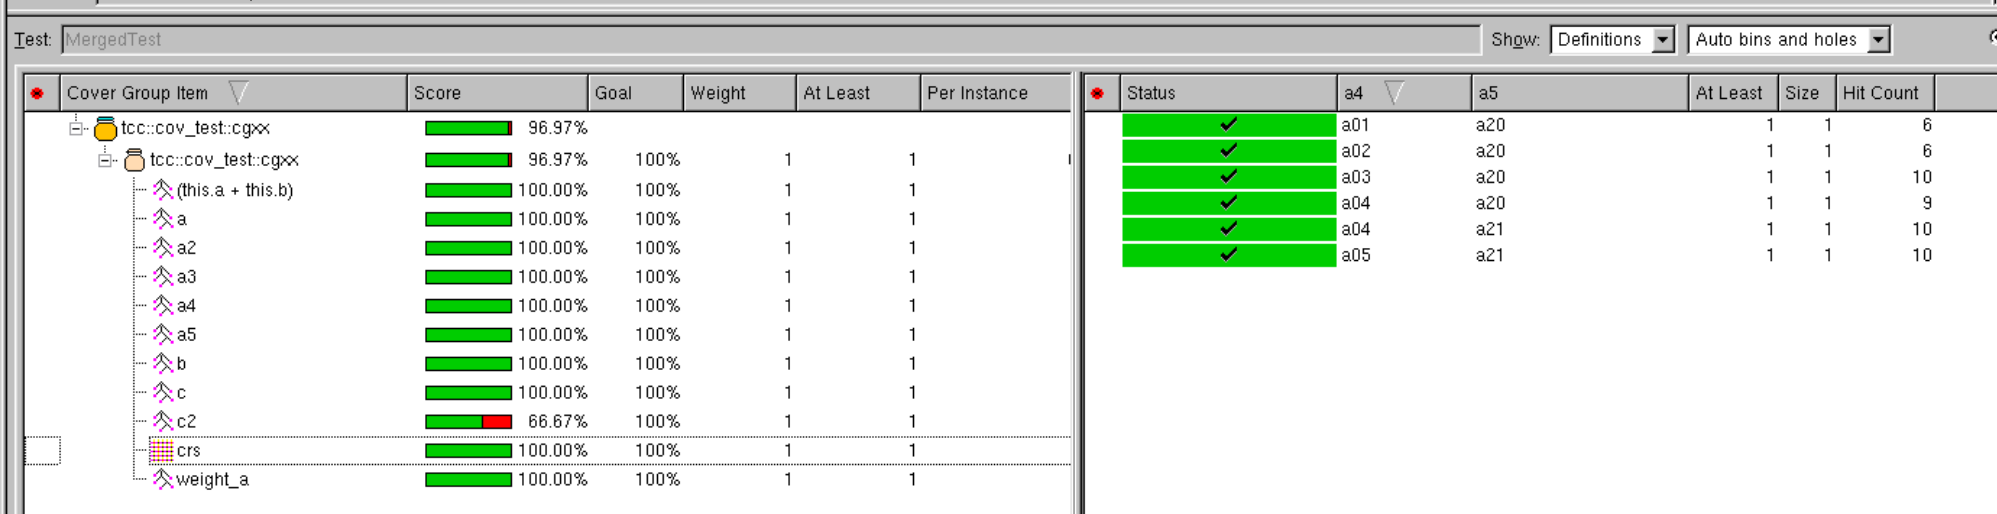This screenshot has width=1997, height=514.
Task: Click the coverpoint icon beside c
Action: (163, 392)
